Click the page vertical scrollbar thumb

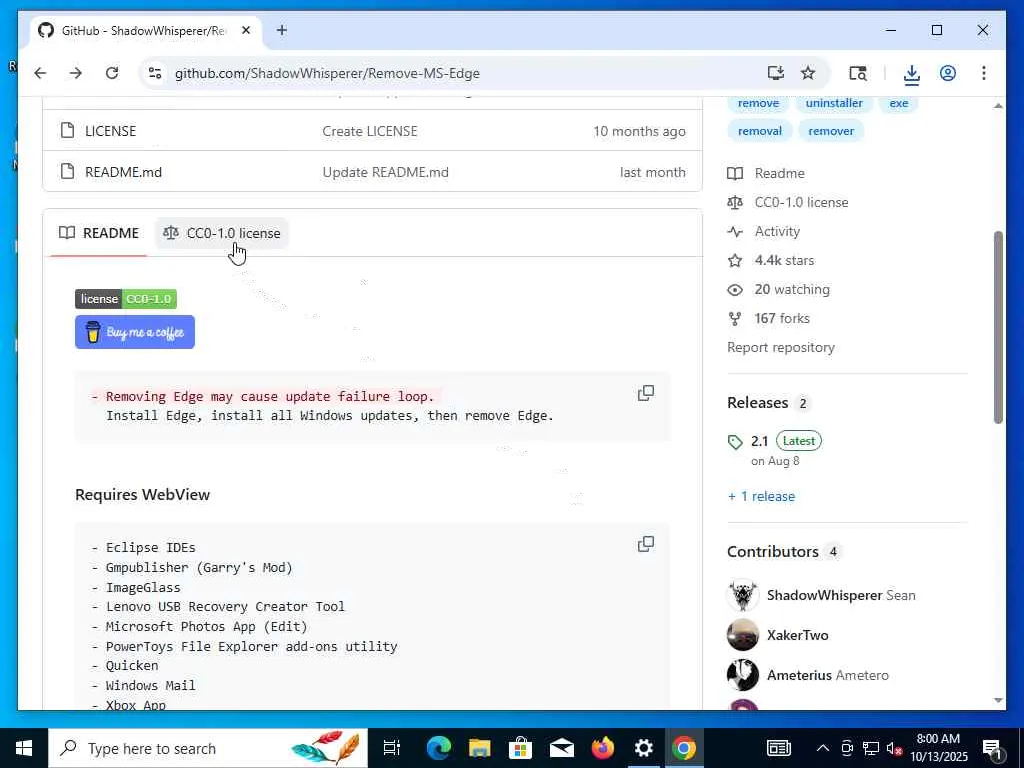point(998,327)
